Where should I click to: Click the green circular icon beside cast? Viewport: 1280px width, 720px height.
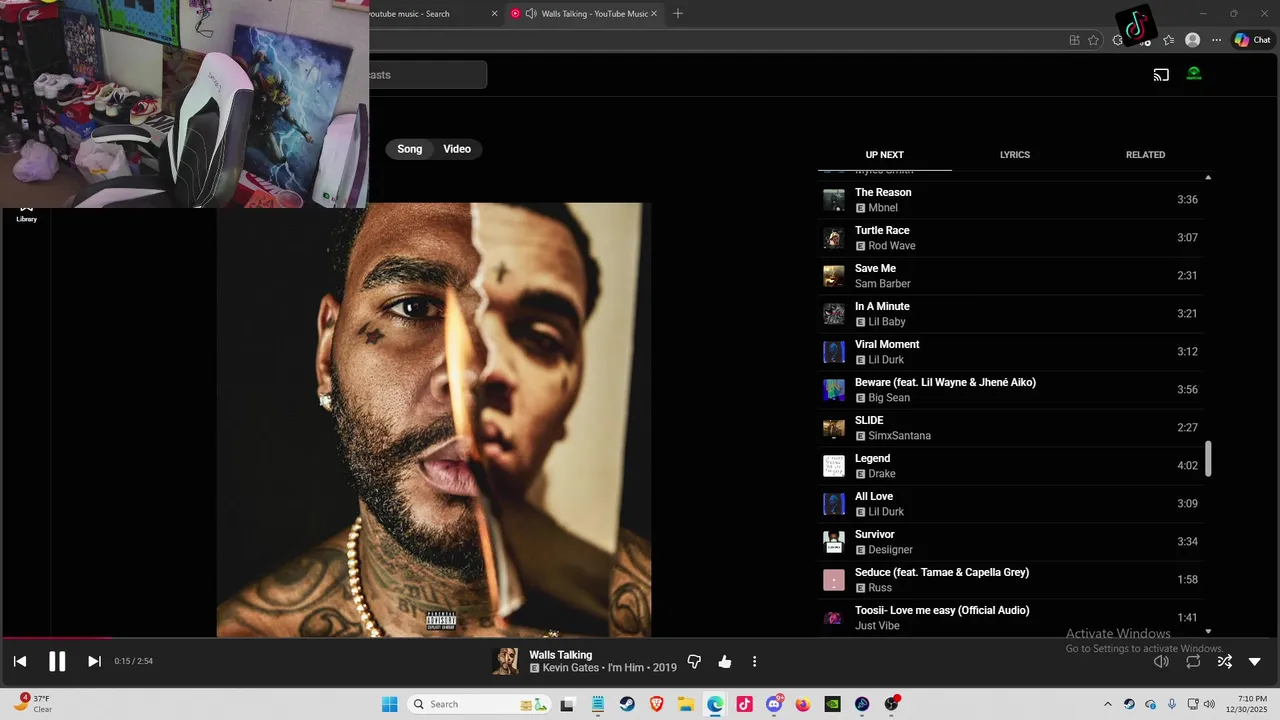click(1194, 74)
